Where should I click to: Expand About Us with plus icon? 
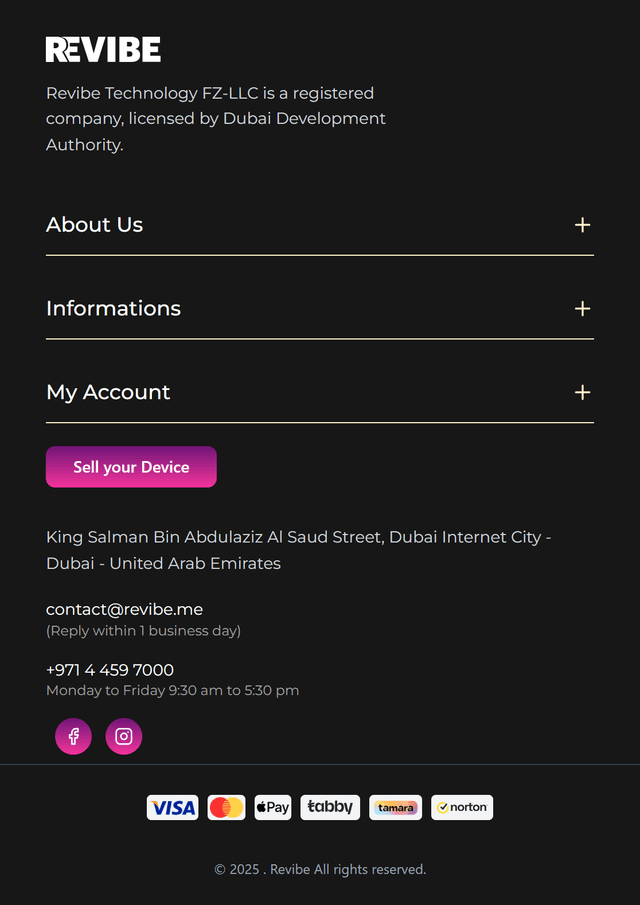pos(582,225)
